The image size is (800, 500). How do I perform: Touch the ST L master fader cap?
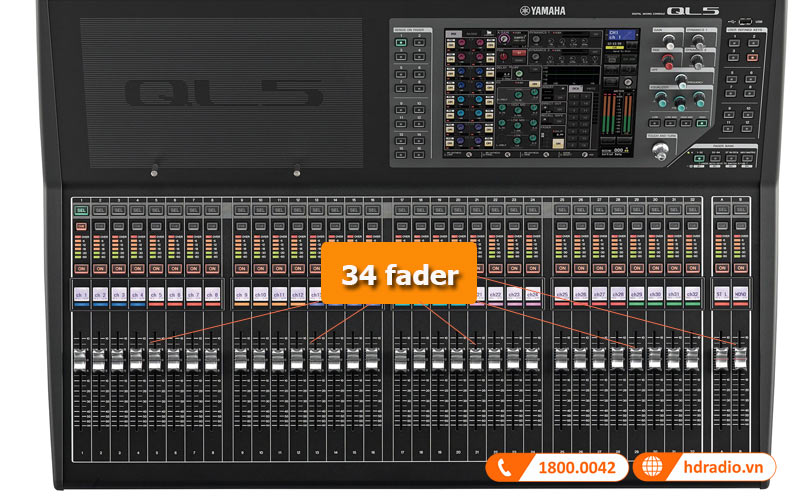click(721, 358)
